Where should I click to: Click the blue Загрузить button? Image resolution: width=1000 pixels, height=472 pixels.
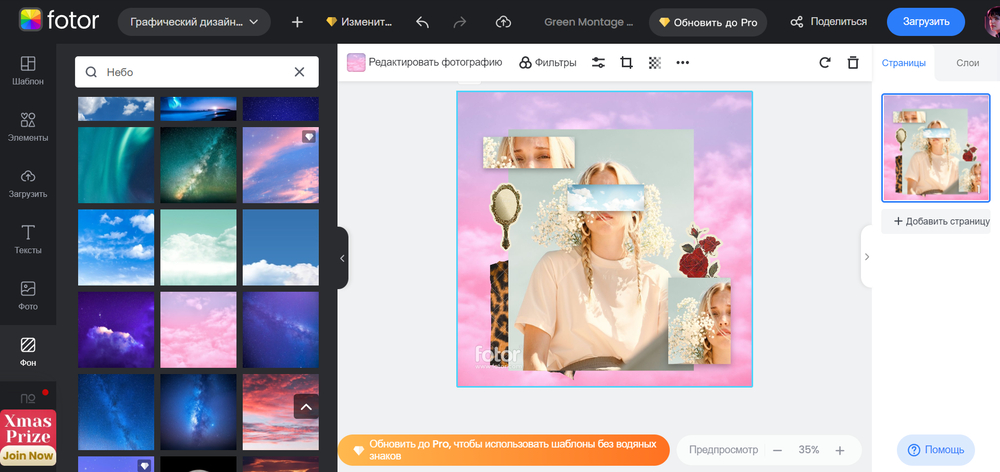[x=925, y=22]
